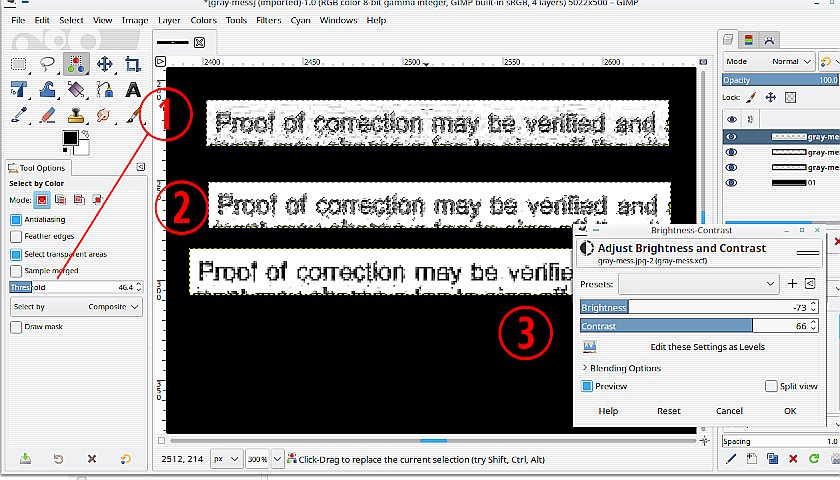Select the Paths tool
Image resolution: width=840 pixels, height=480 pixels.
tap(104, 89)
